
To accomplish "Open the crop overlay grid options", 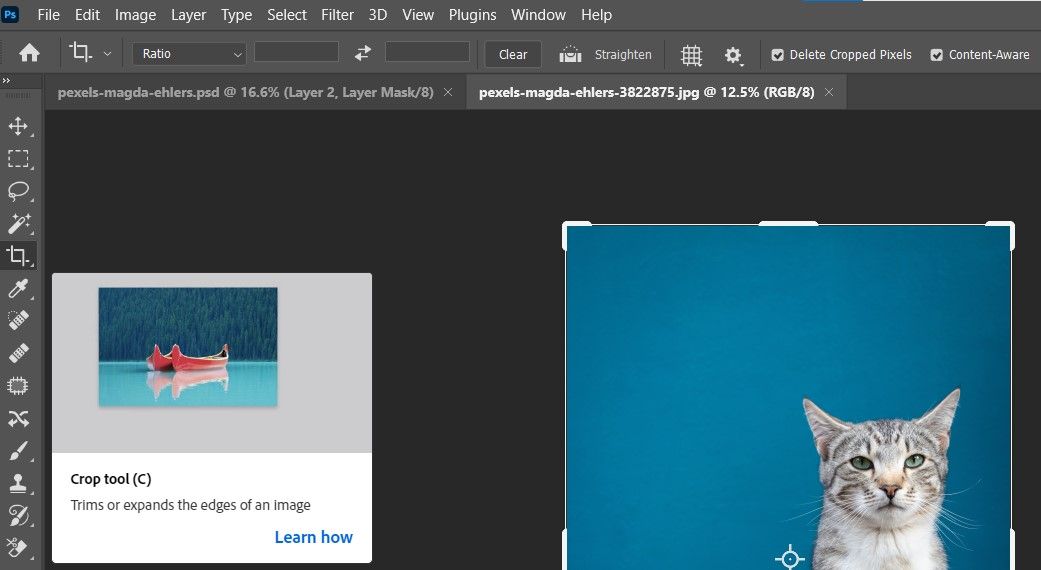I will tap(691, 55).
